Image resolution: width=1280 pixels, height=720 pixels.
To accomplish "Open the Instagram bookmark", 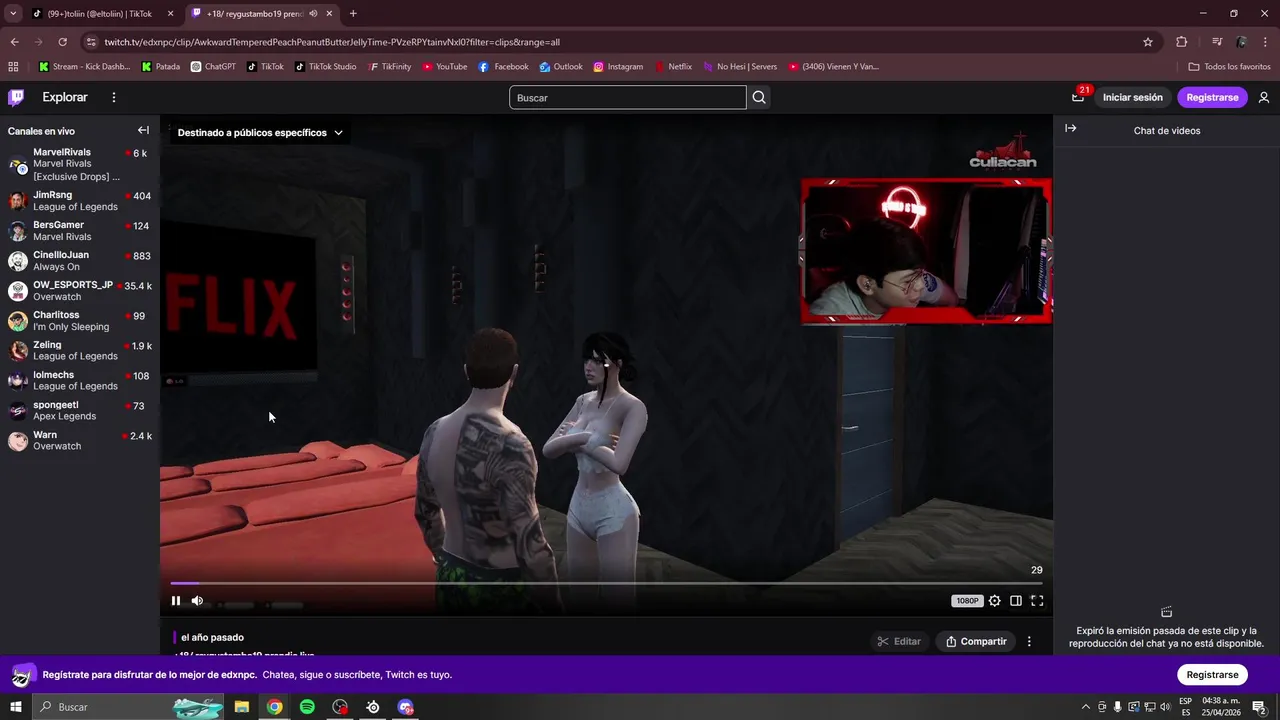I will point(618,67).
